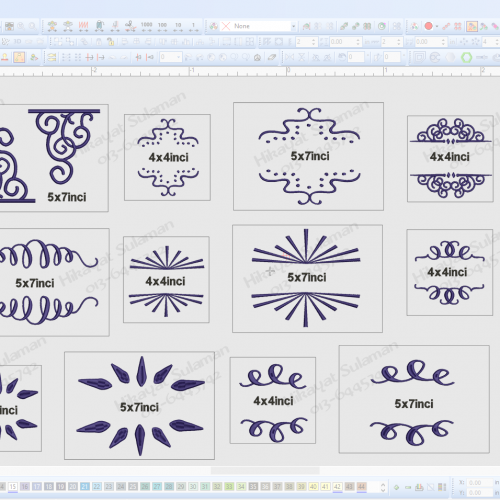Click the color wheel icon left of None
This screenshot has height=500, width=500.
pyautogui.click(x=214, y=26)
